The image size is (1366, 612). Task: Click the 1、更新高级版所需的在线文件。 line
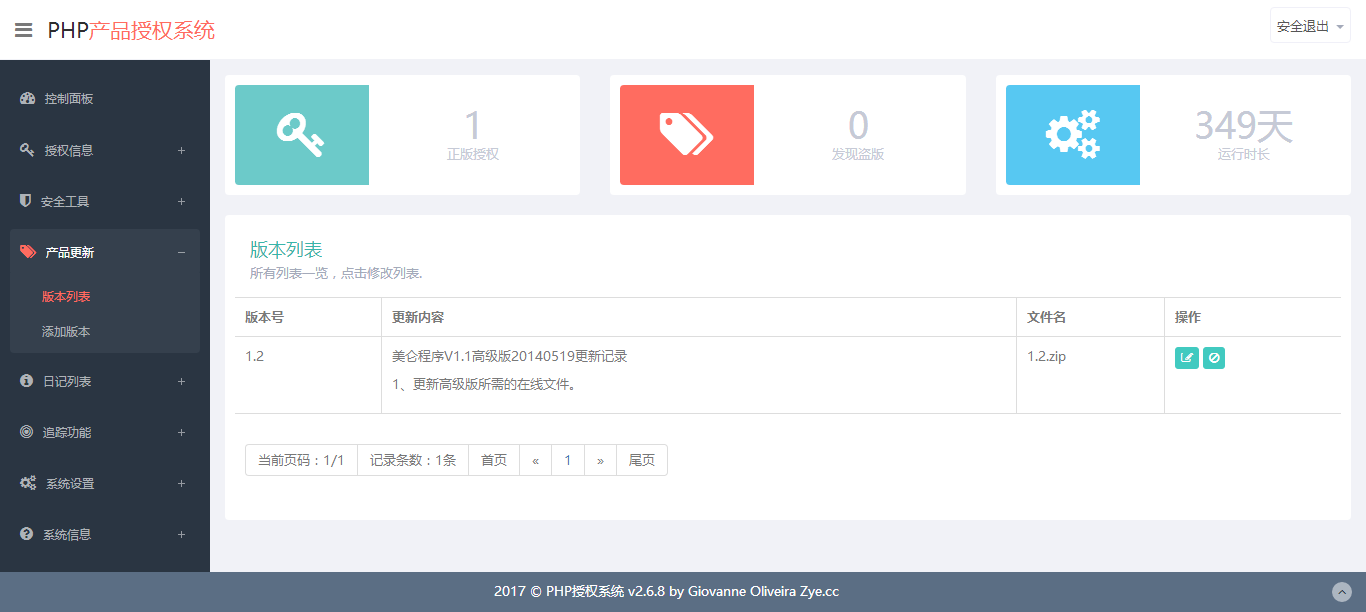pos(485,384)
